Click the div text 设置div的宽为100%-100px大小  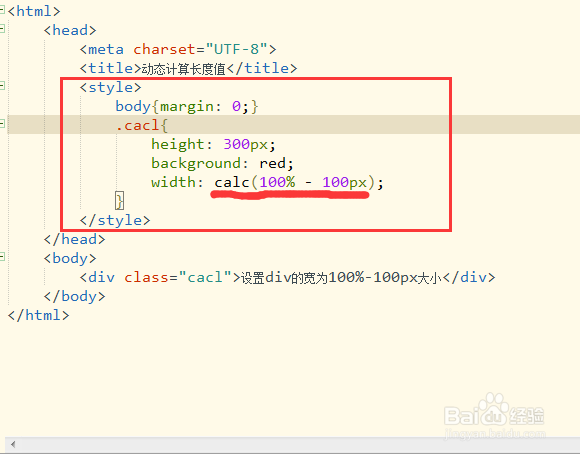[x=341, y=277]
